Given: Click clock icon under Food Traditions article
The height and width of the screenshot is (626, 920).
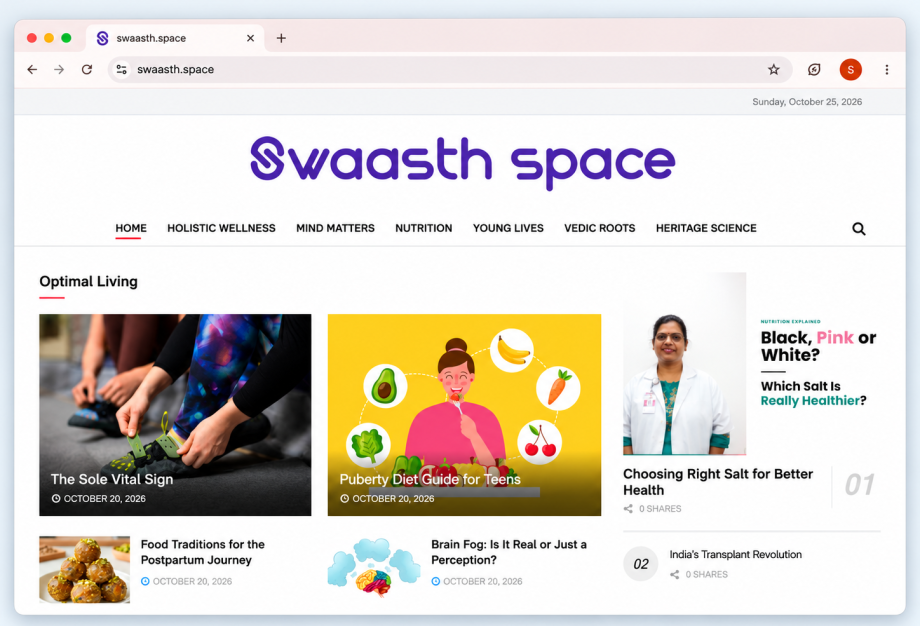Looking at the screenshot, I should (146, 581).
